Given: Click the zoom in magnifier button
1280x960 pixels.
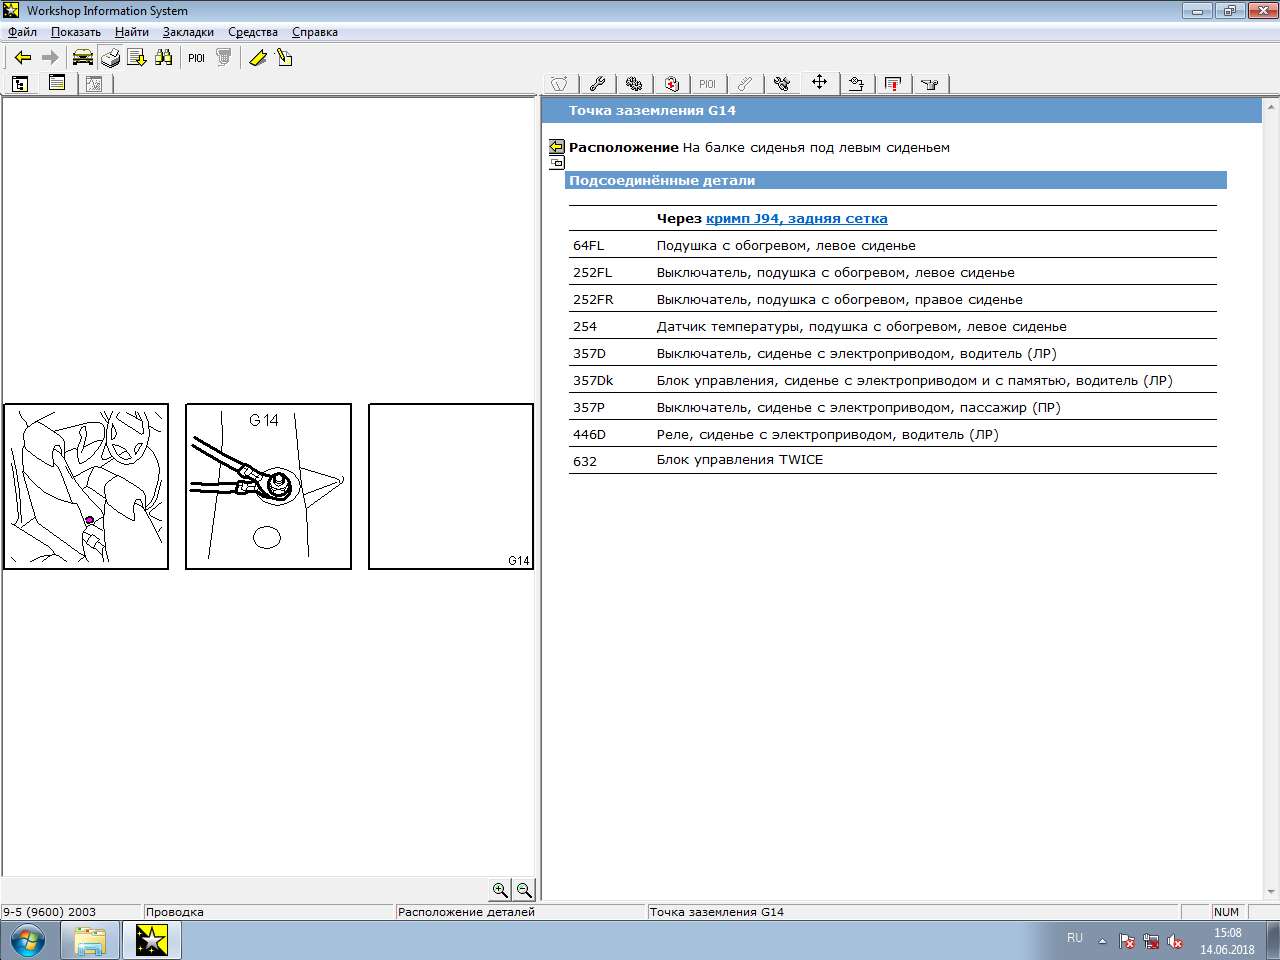Looking at the screenshot, I should coord(500,890).
